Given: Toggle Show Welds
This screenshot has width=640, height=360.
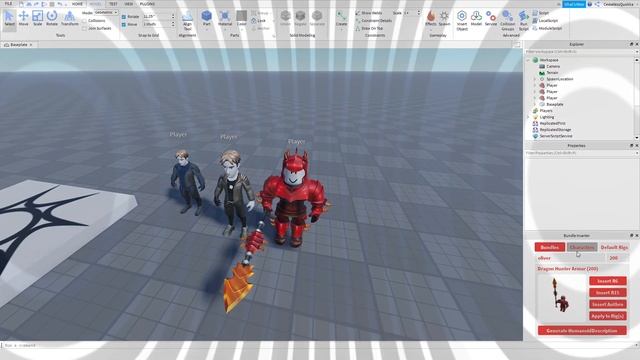Looking at the screenshot, I should pos(369,13).
